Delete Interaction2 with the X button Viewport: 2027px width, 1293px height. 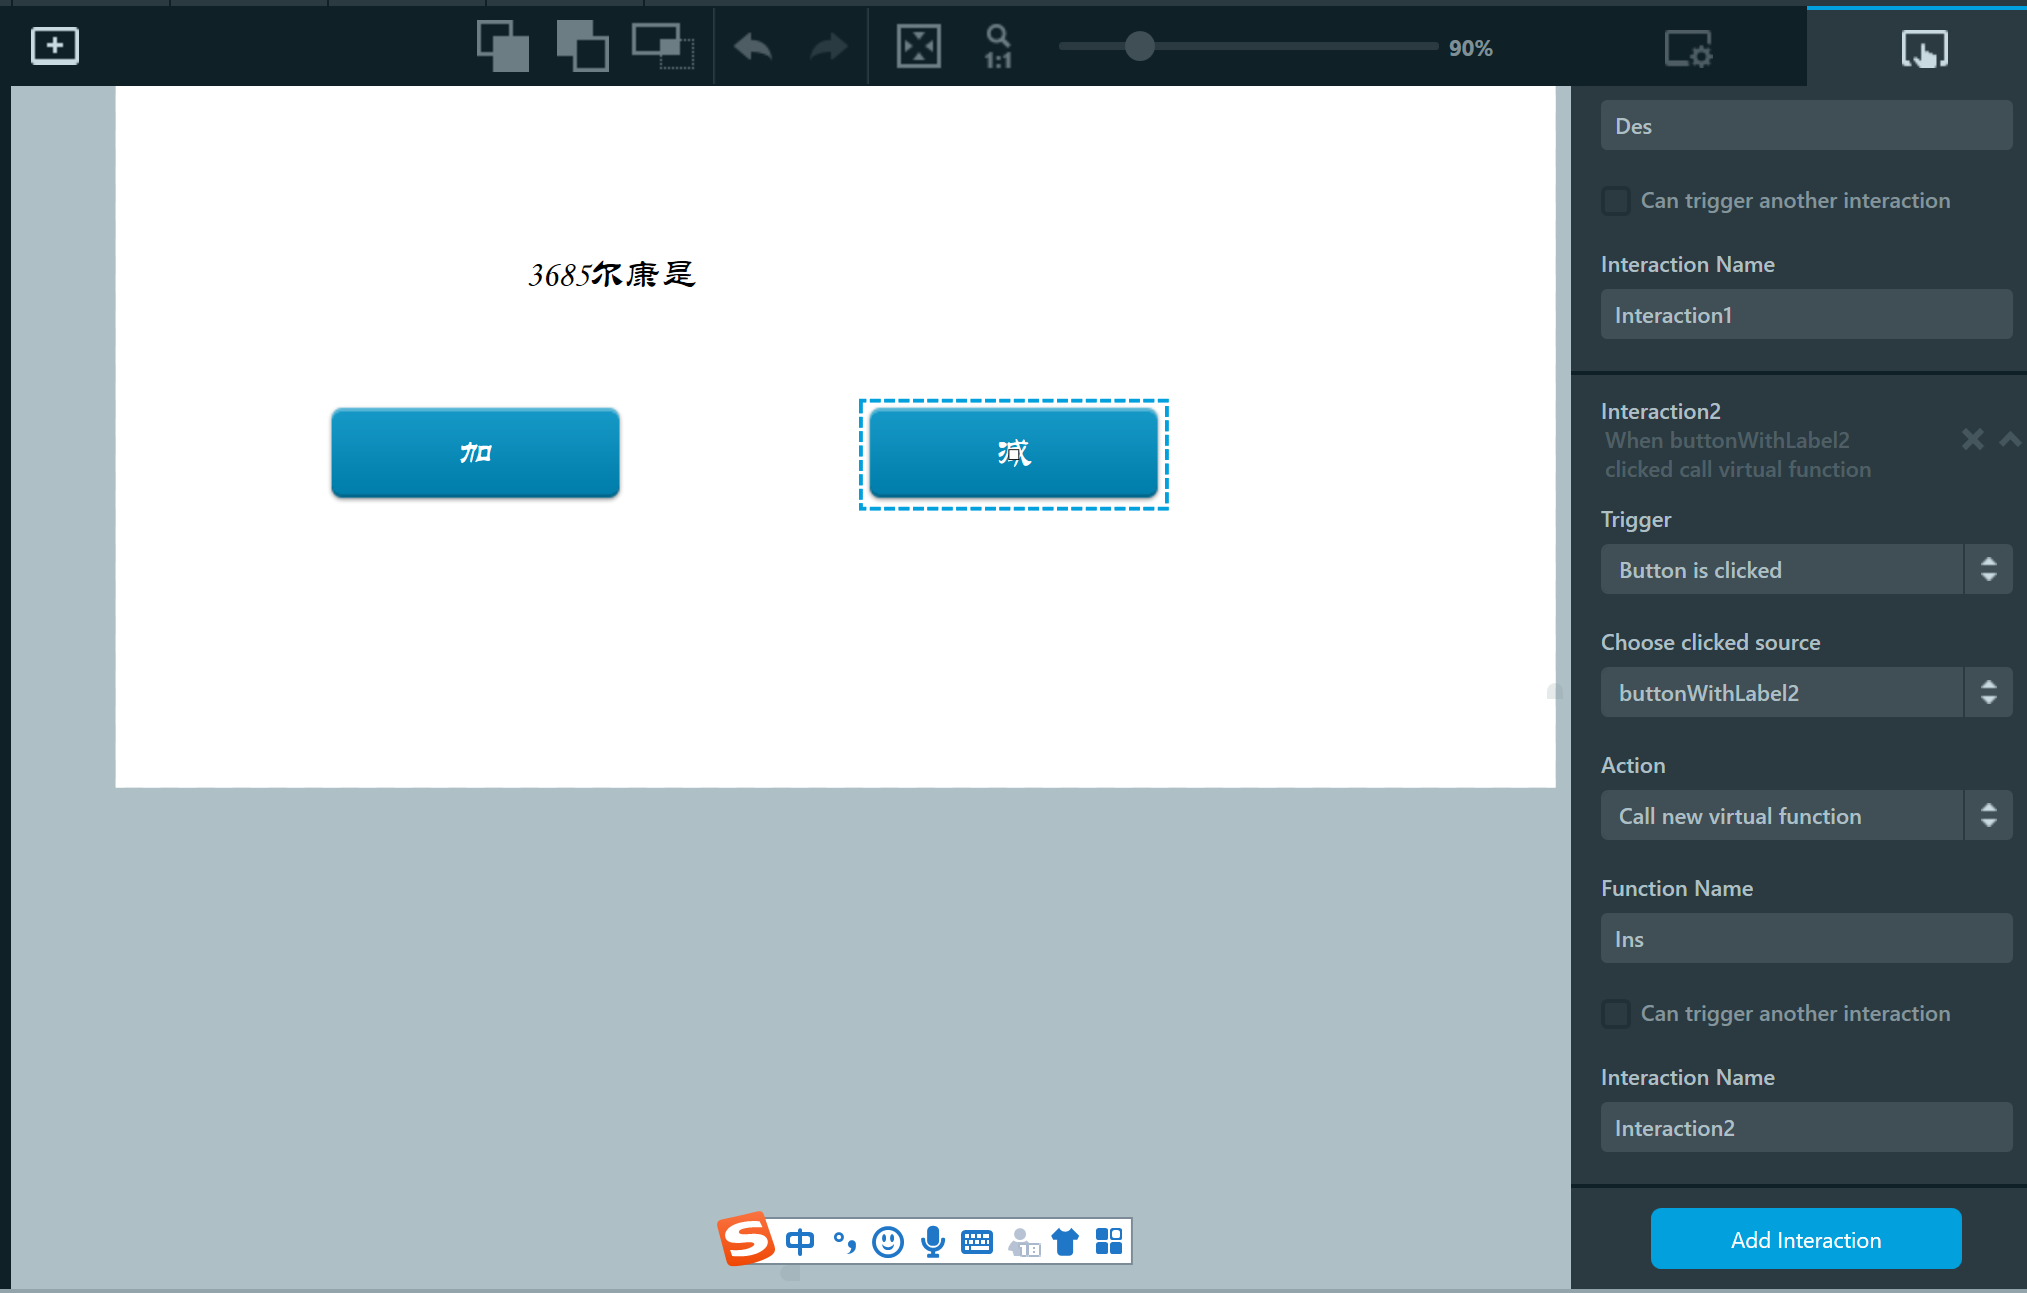point(1971,439)
